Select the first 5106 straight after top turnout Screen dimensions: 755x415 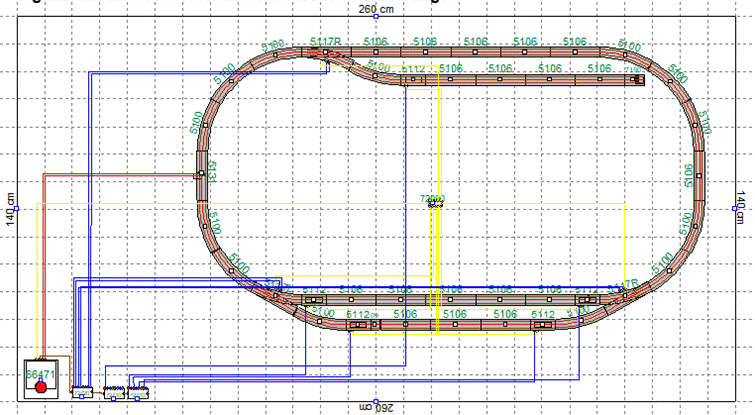pos(376,51)
